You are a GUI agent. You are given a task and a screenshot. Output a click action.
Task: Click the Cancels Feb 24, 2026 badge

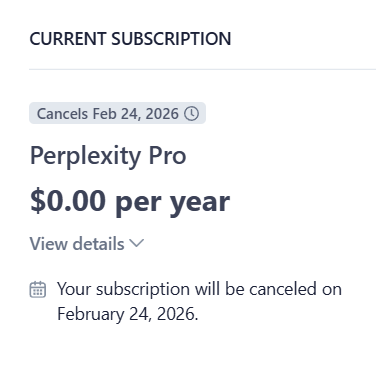pyautogui.click(x=117, y=113)
